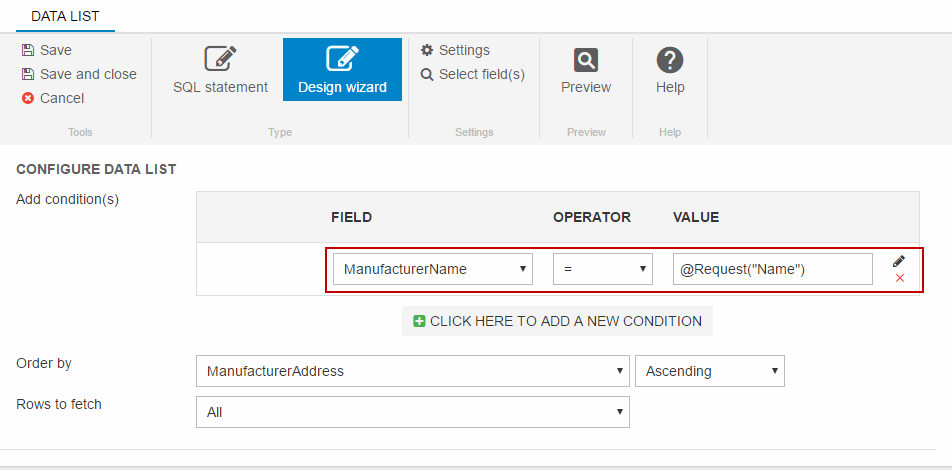Open the Preview of the data list
The width and height of the screenshot is (952, 470).
(586, 70)
